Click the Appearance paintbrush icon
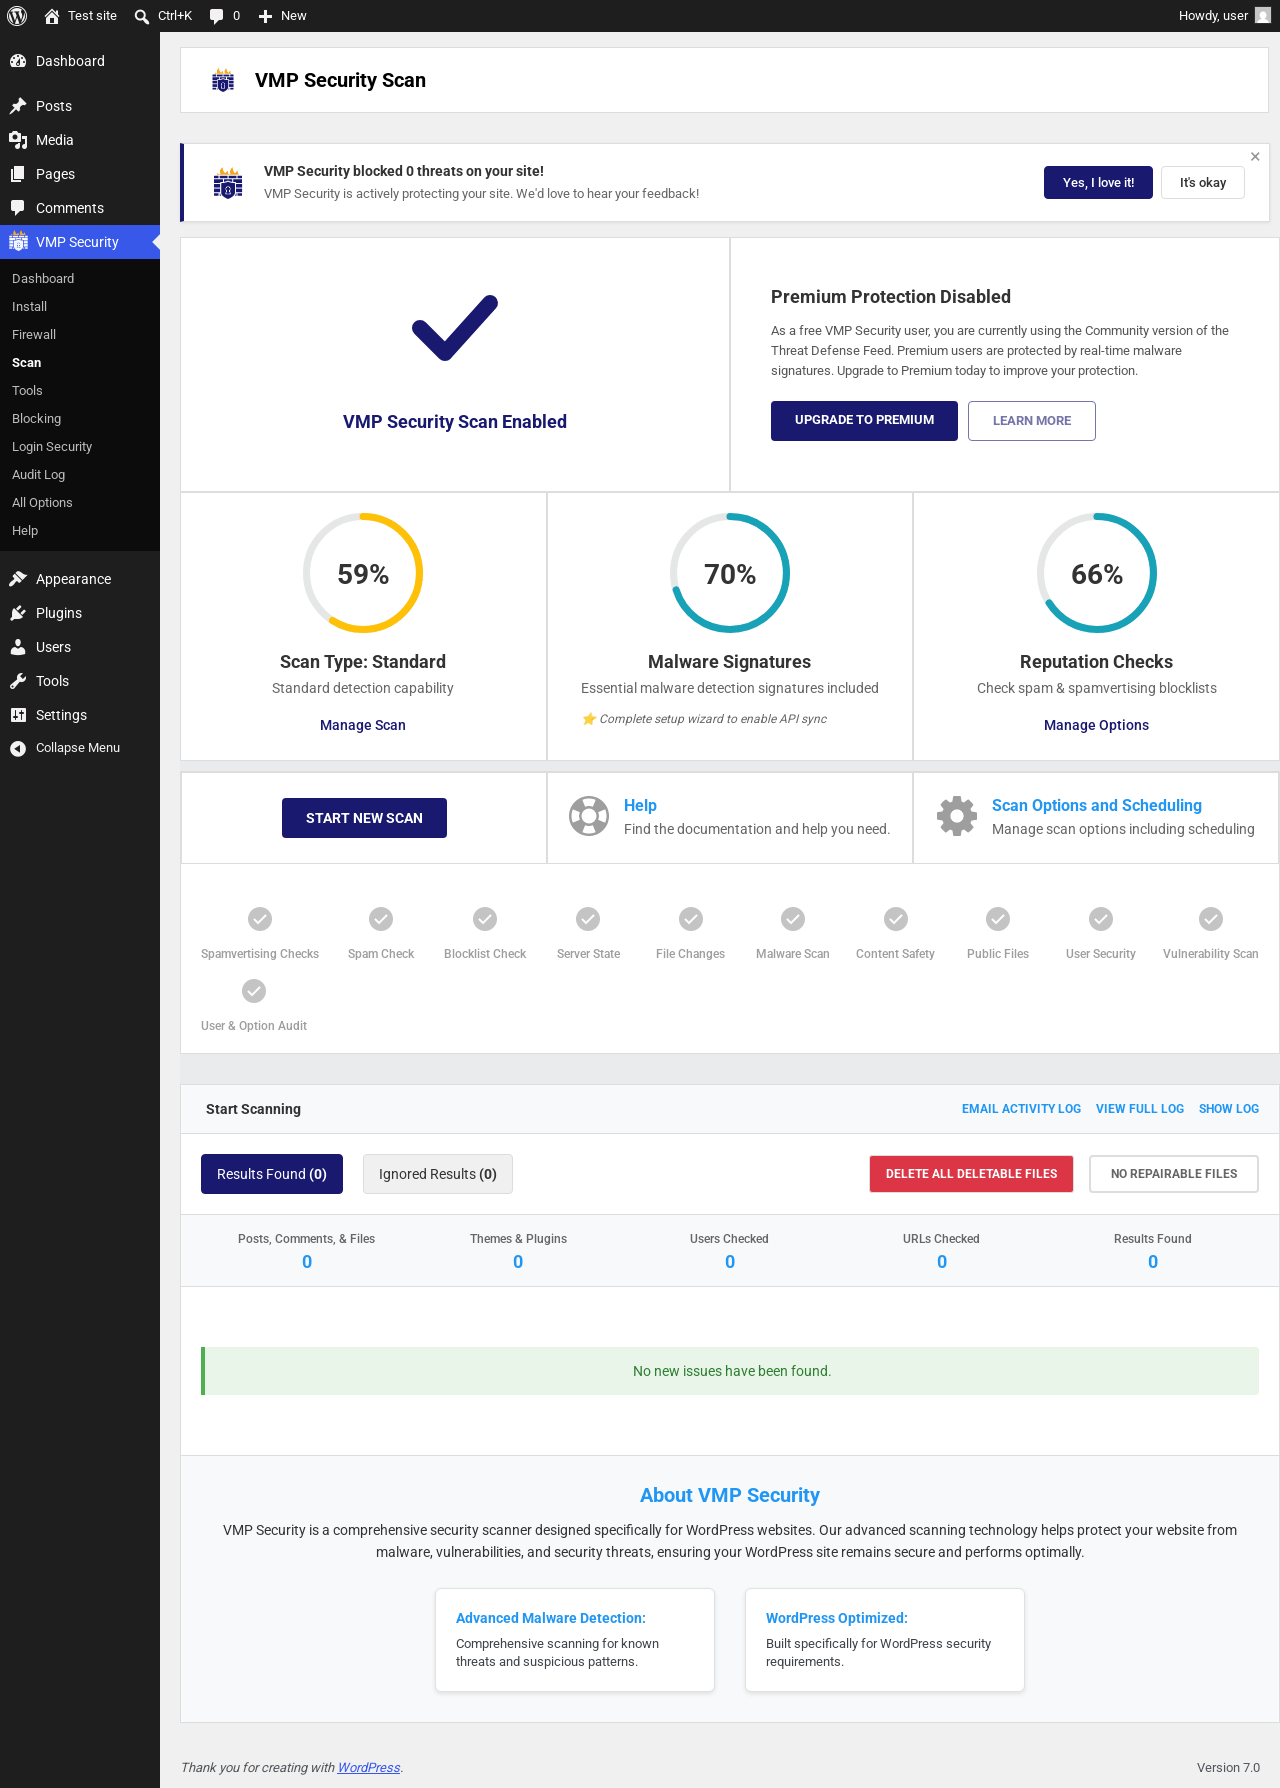This screenshot has height=1788, width=1280. tap(18, 579)
